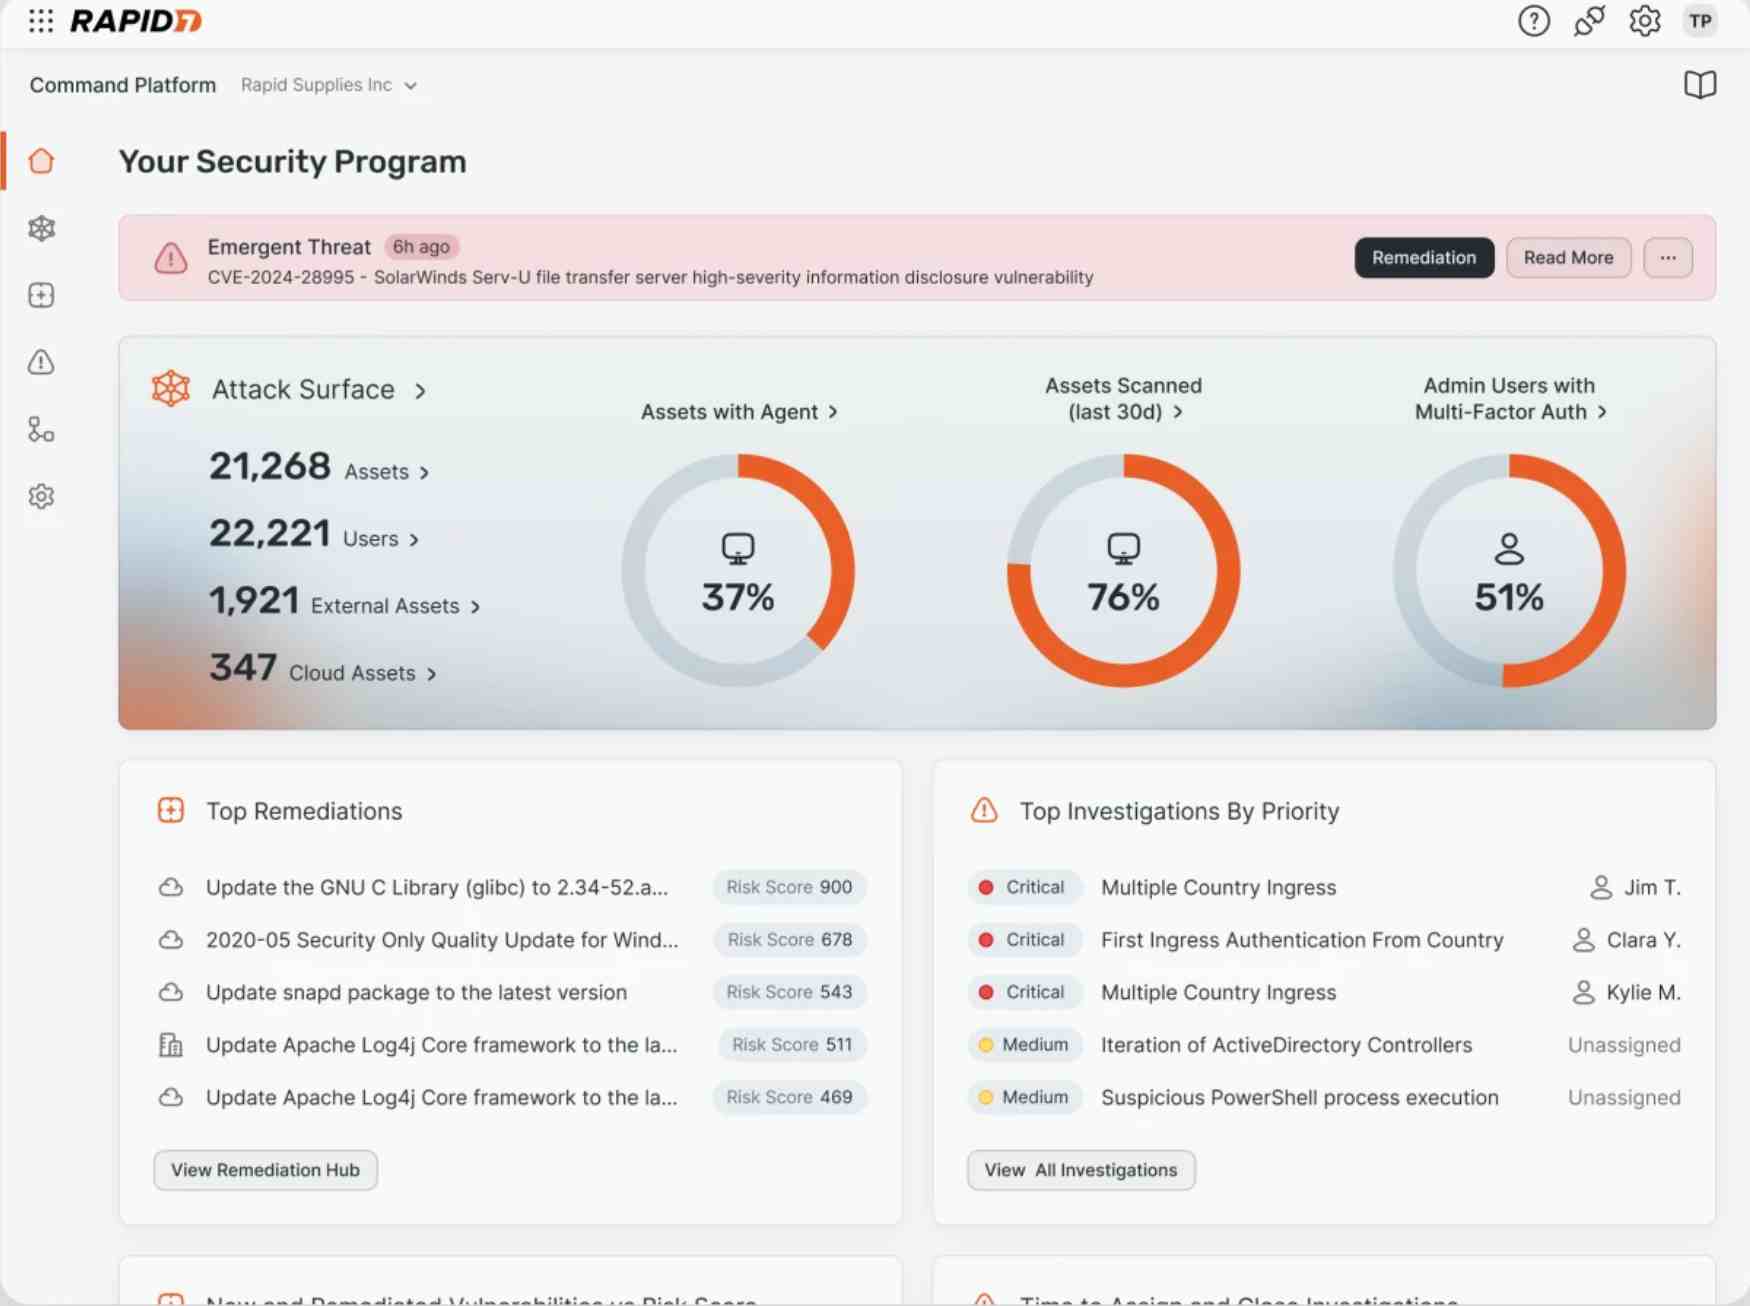
Task: Open the ellipsis menu on the Emergent Threat banner
Action: [1668, 258]
